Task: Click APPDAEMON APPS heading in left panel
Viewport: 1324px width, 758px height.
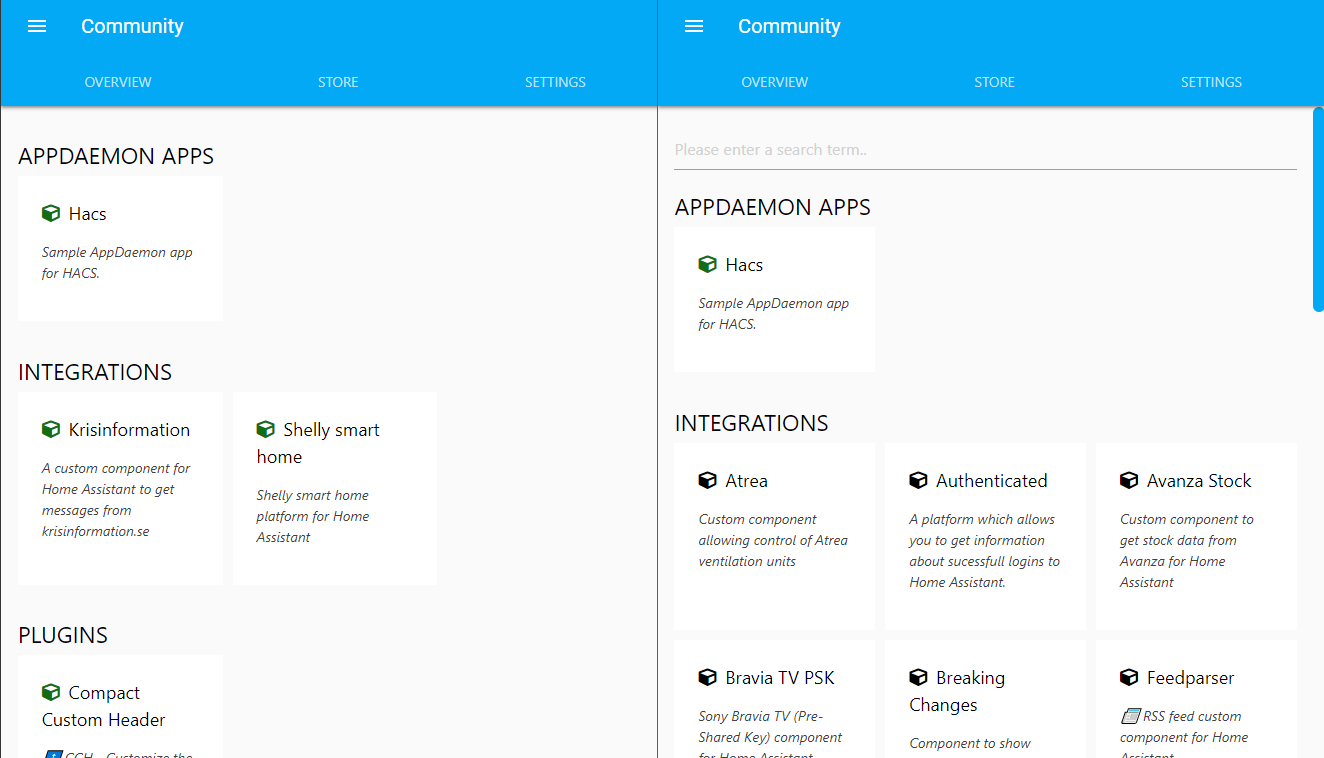Action: click(x=116, y=156)
